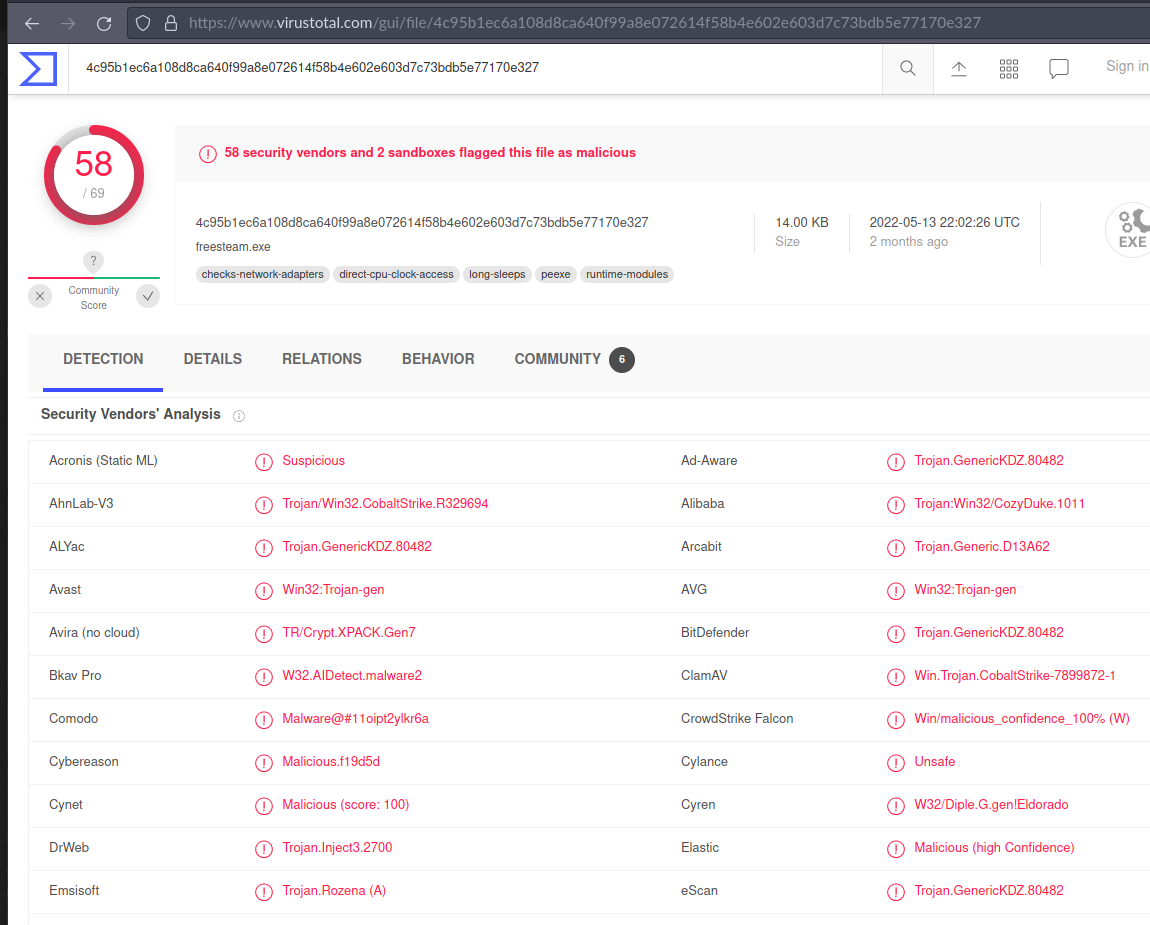Click warning icon on Ad-Aware row
Viewport: 1150px width, 925px height.
pos(896,461)
